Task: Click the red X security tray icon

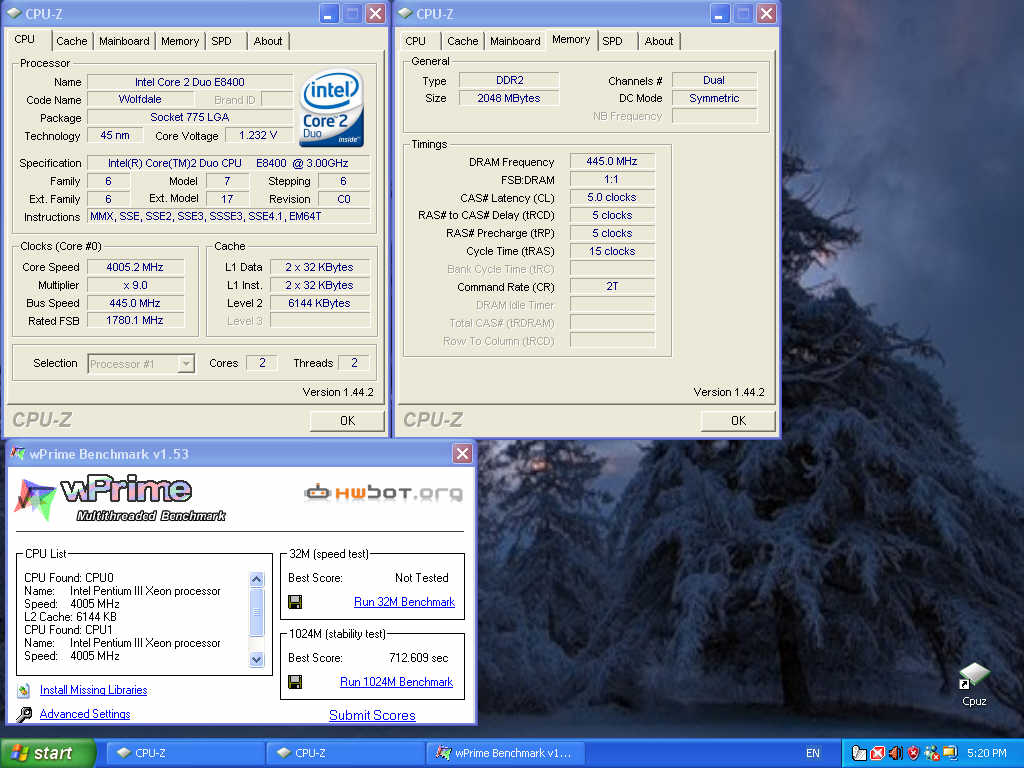Action: point(878,753)
